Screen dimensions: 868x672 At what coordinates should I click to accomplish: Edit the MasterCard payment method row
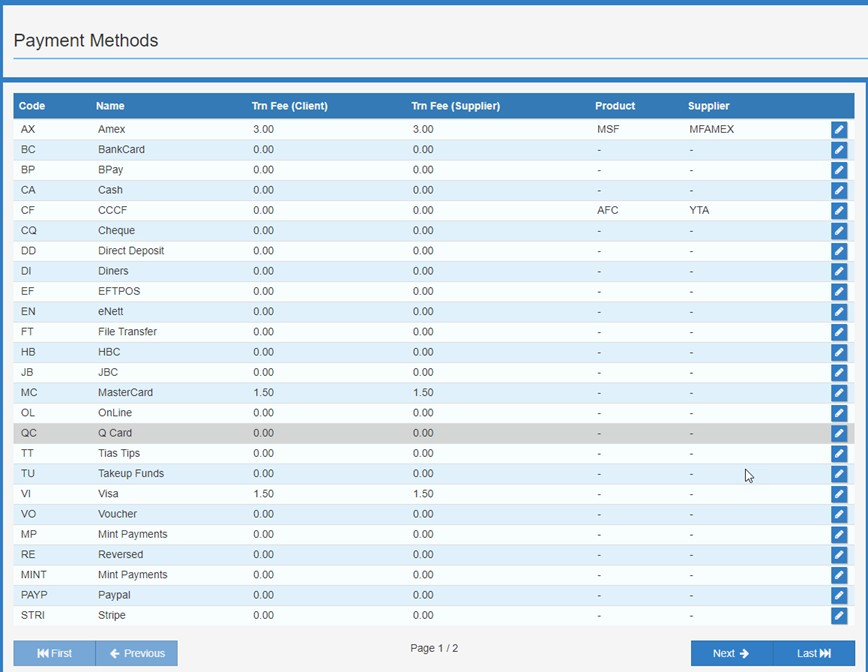839,393
